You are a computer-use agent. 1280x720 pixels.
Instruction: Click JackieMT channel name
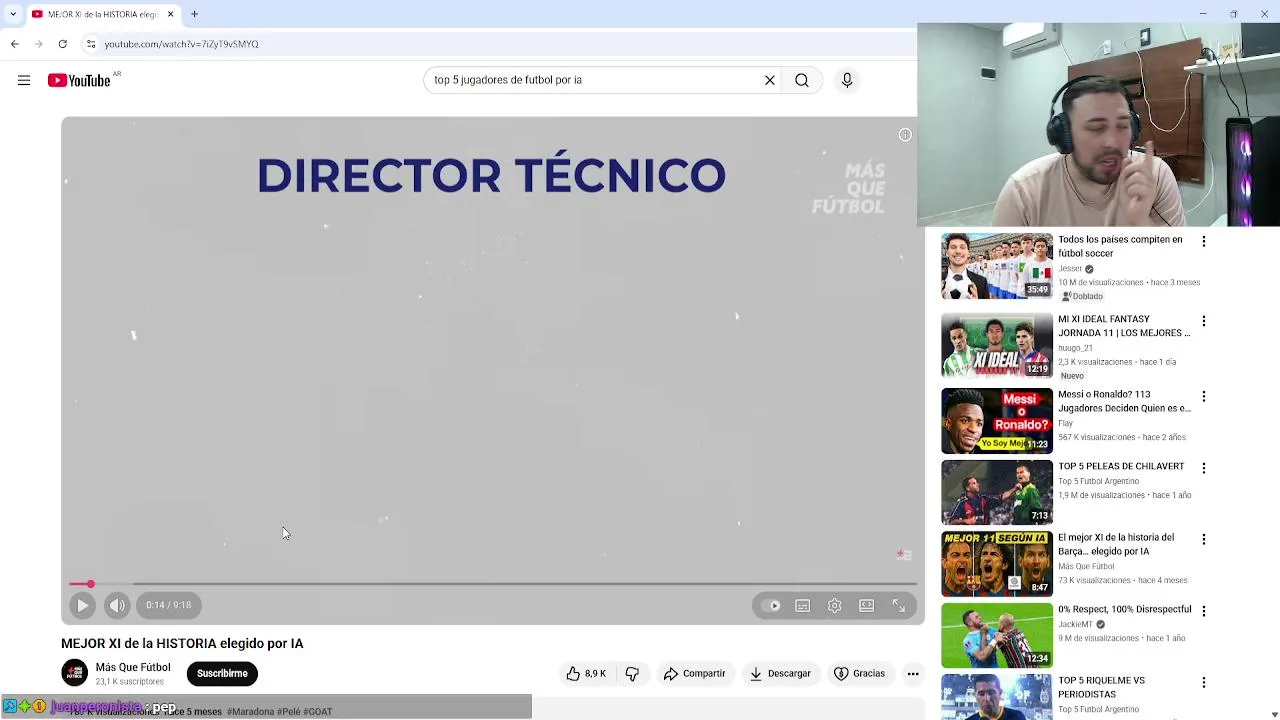1076,624
